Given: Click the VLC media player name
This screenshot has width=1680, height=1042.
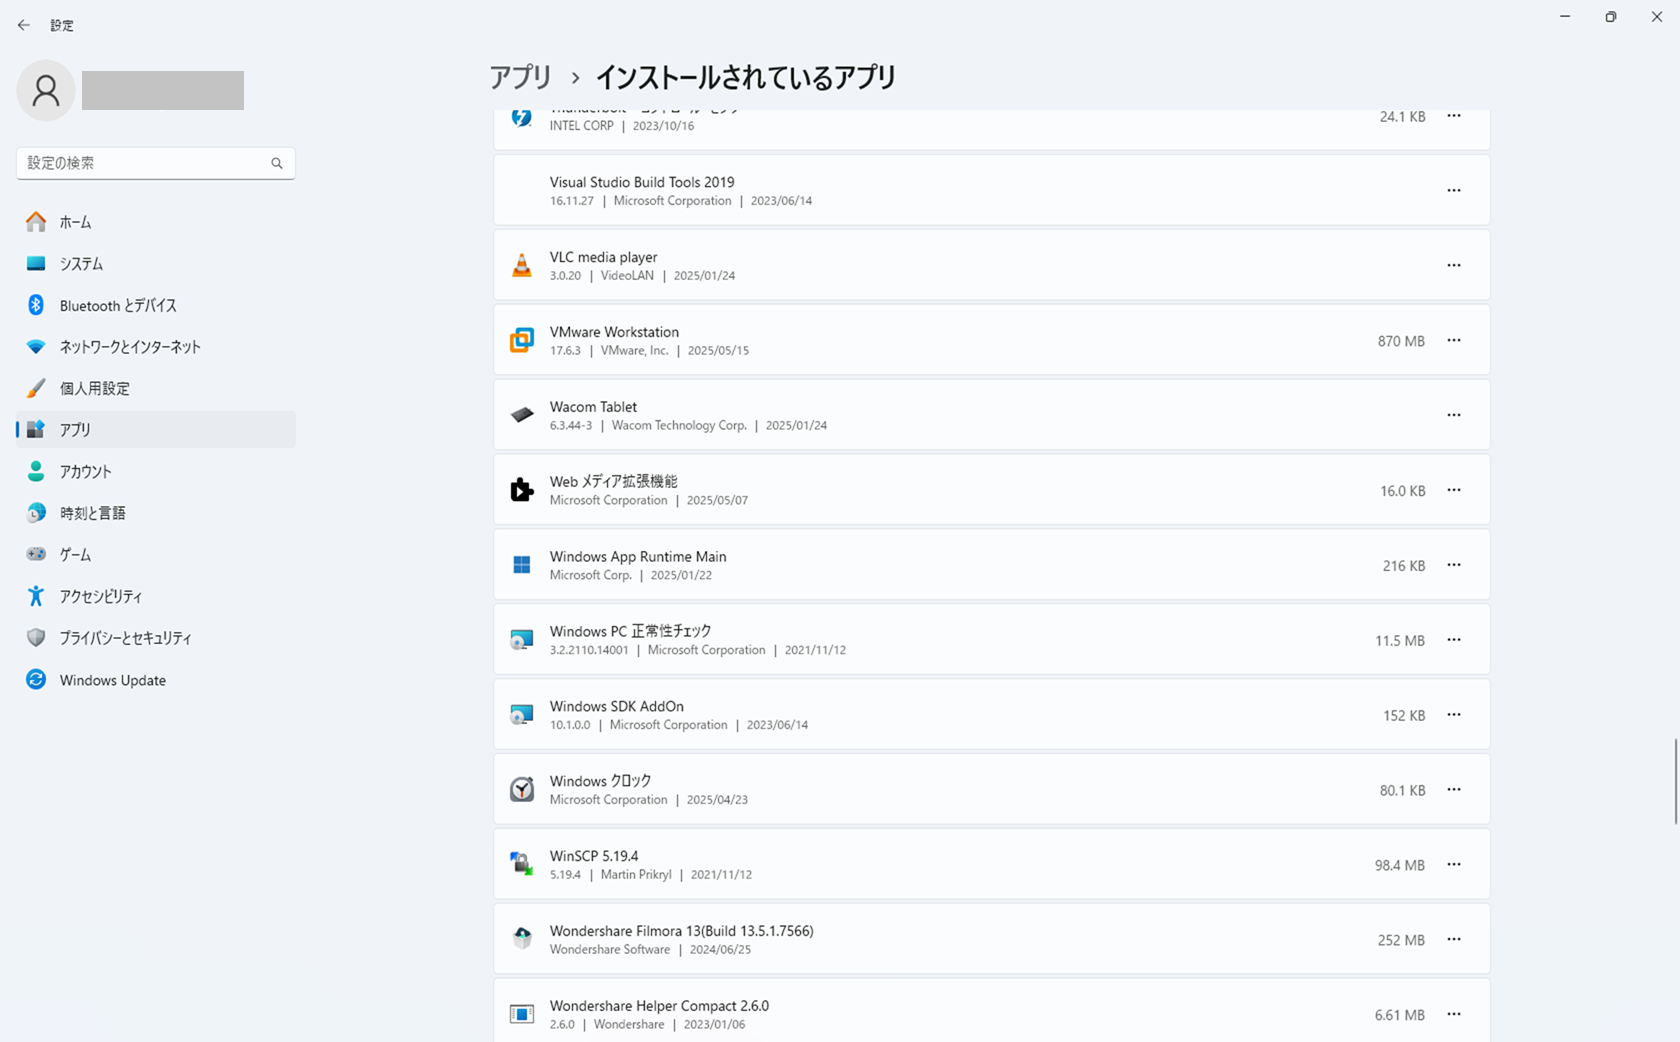Looking at the screenshot, I should (x=603, y=257).
